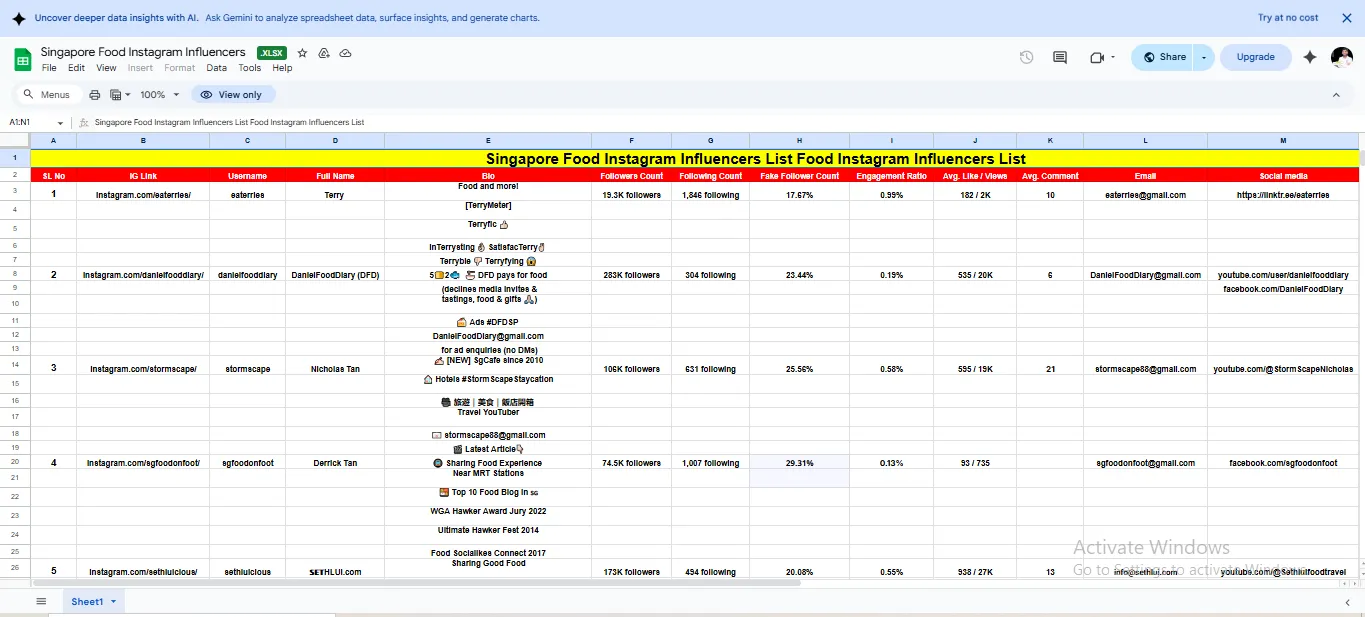Select column B header
The width and height of the screenshot is (1365, 617).
pyautogui.click(x=143, y=141)
